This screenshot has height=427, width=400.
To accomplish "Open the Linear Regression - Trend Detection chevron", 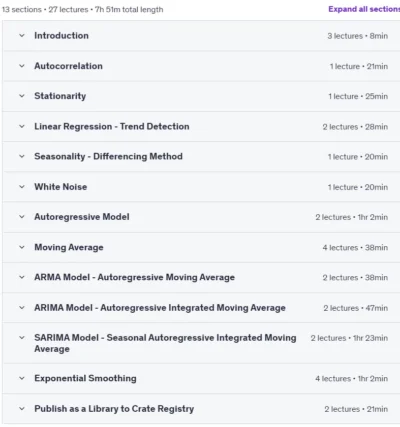I will pos(22,126).
